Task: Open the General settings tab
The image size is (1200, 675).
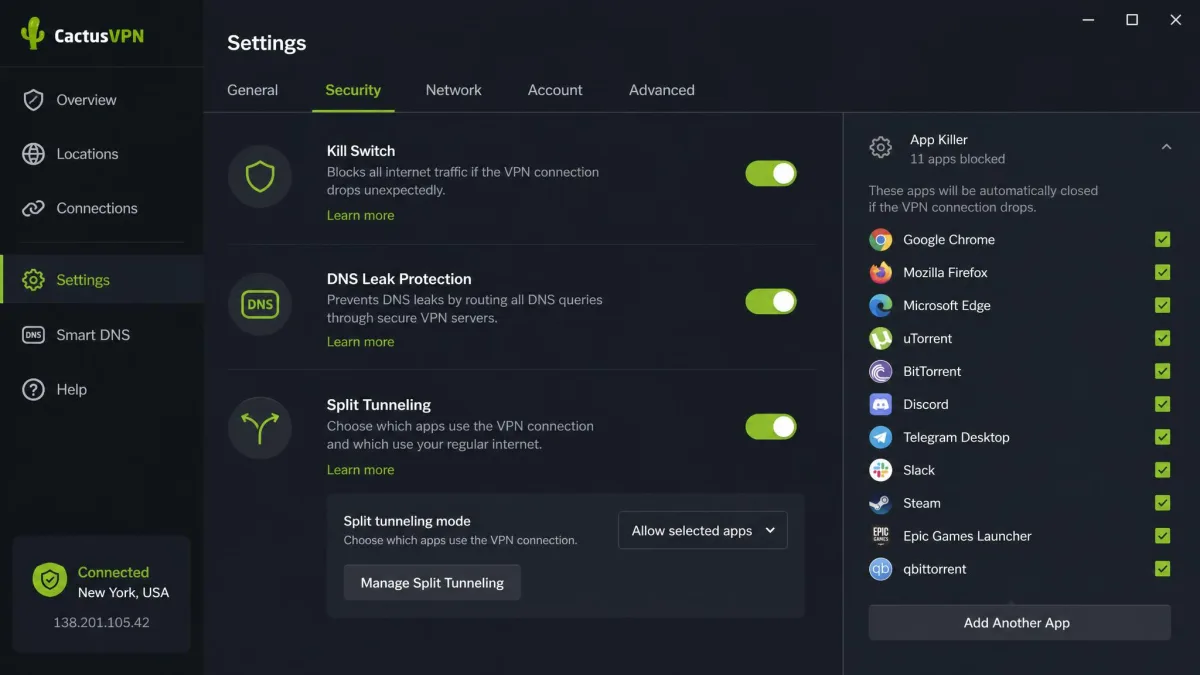Action: pos(253,90)
